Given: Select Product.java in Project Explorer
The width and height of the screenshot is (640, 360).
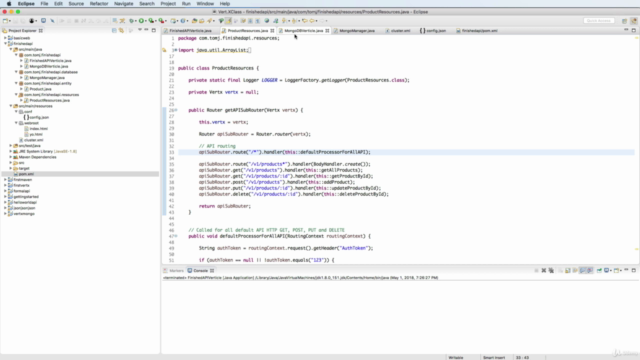Looking at the screenshot, I should pyautogui.click(x=40, y=89).
